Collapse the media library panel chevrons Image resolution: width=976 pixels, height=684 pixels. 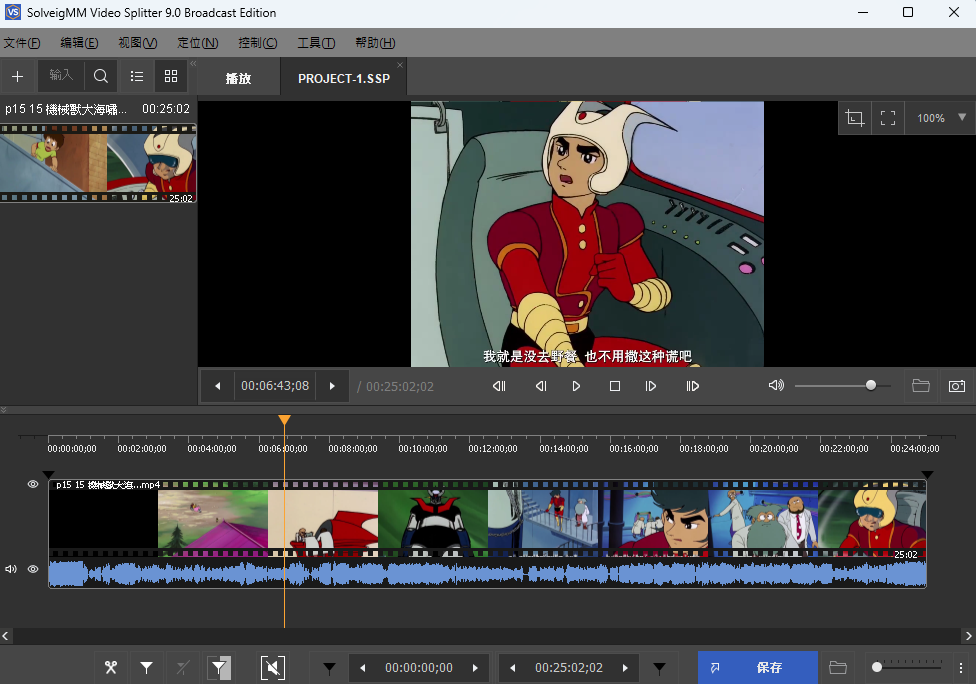(193, 63)
